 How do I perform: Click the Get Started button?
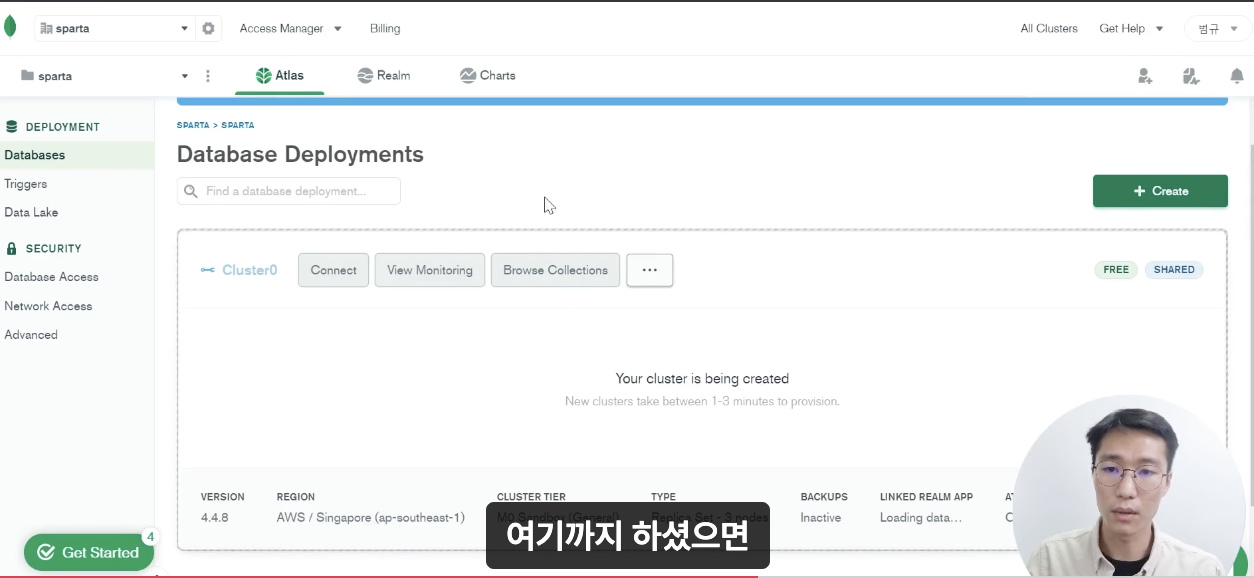tap(89, 552)
